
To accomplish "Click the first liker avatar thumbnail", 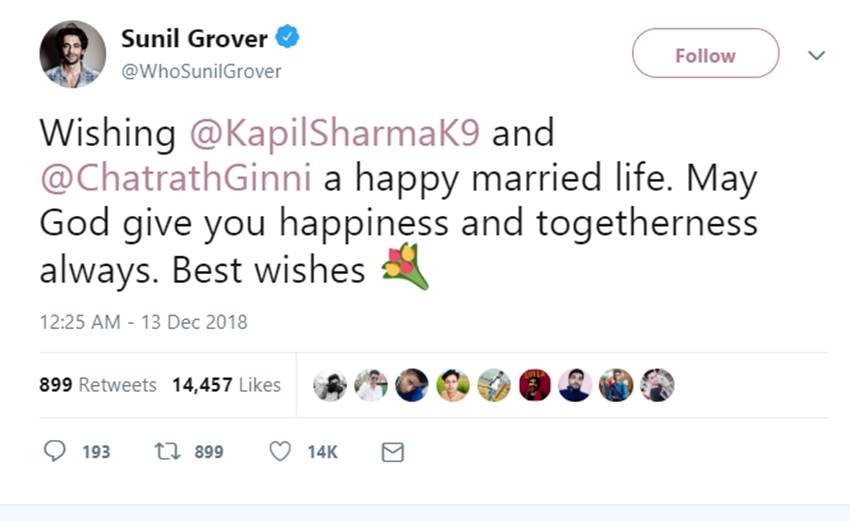I will [329, 385].
